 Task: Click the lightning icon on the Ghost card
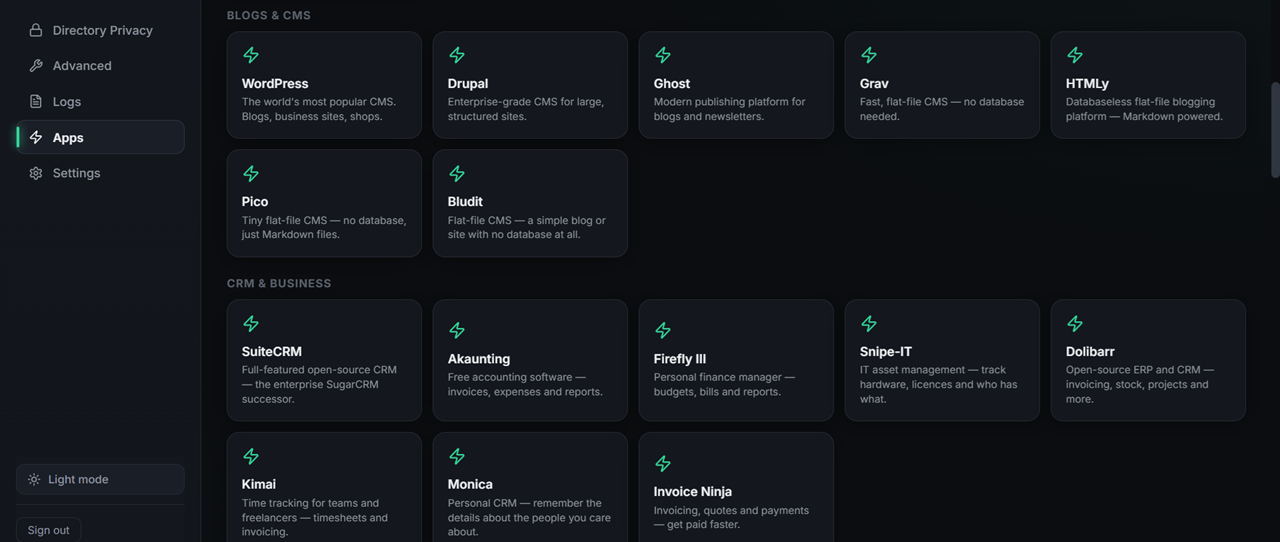click(663, 55)
